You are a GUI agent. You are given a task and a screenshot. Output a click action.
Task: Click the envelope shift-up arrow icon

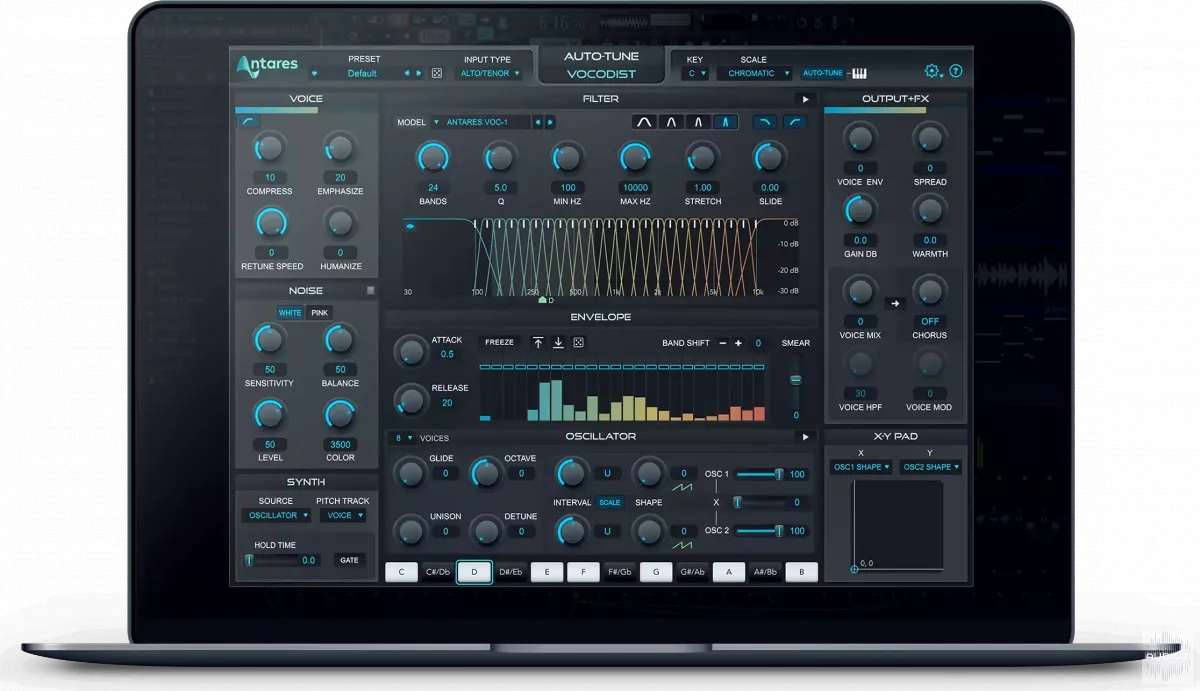click(538, 343)
